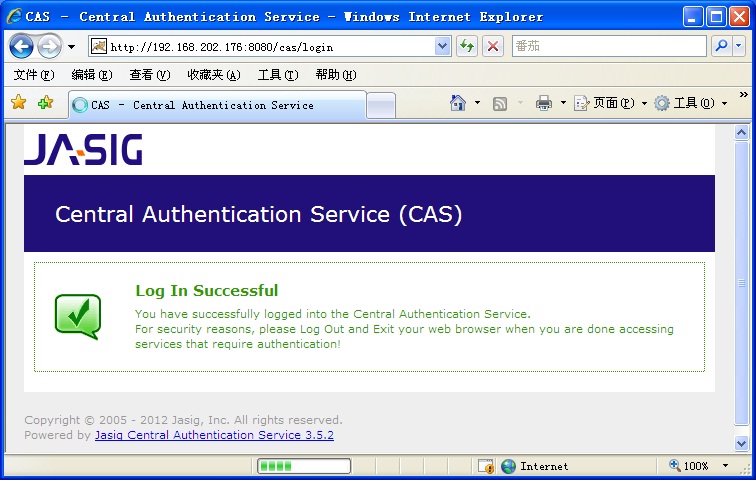Click the JASIG logo
Viewport: 756px width, 480px height.
coord(83,149)
